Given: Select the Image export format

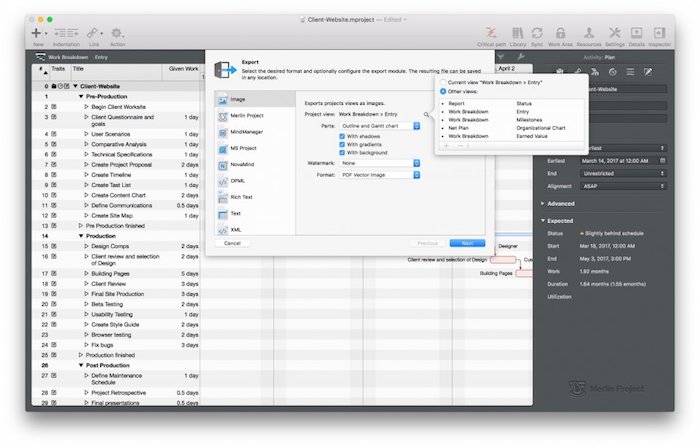Looking at the screenshot, I should point(255,100).
